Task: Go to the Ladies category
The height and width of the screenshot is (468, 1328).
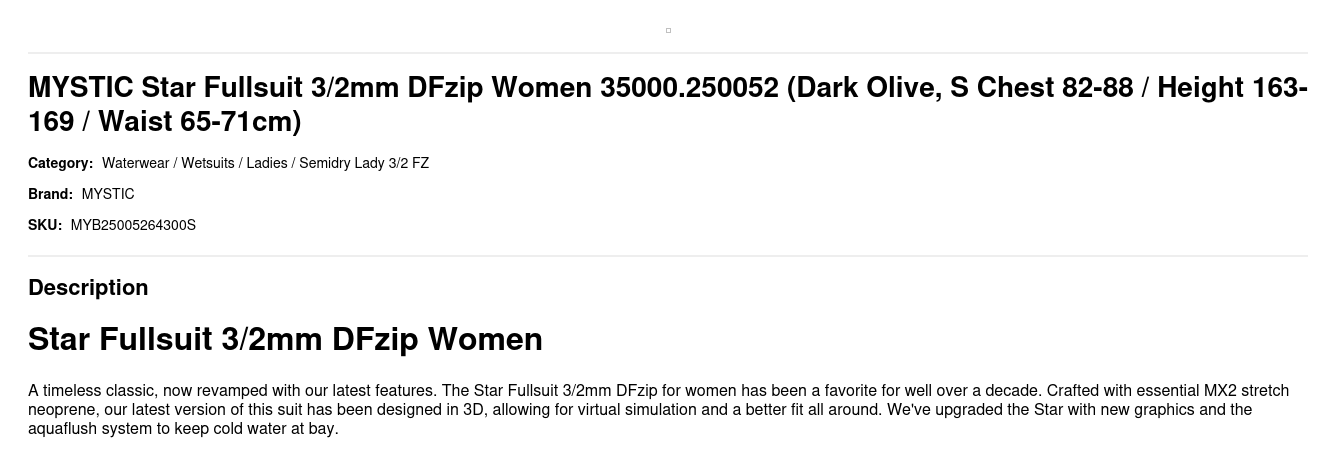Action: (266, 163)
